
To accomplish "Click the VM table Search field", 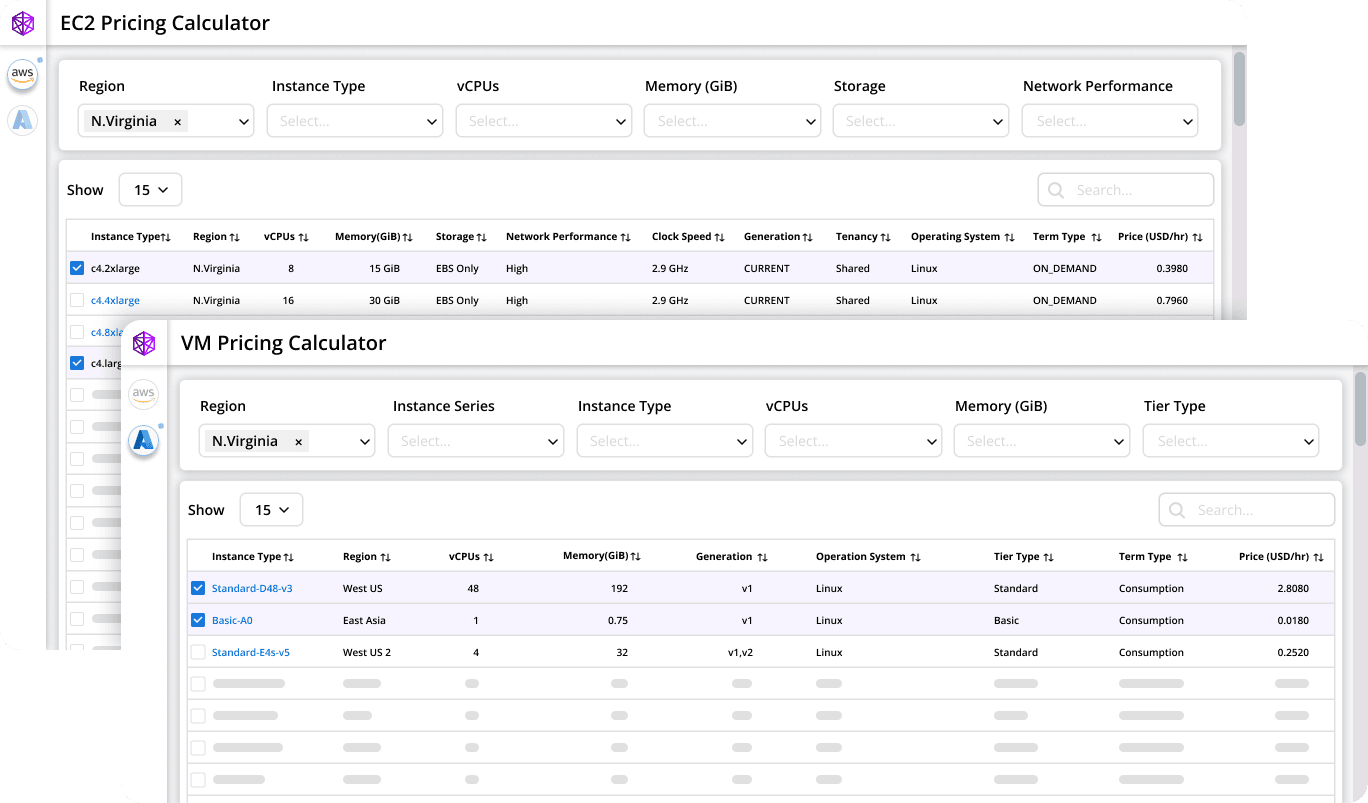I will 1247,510.
